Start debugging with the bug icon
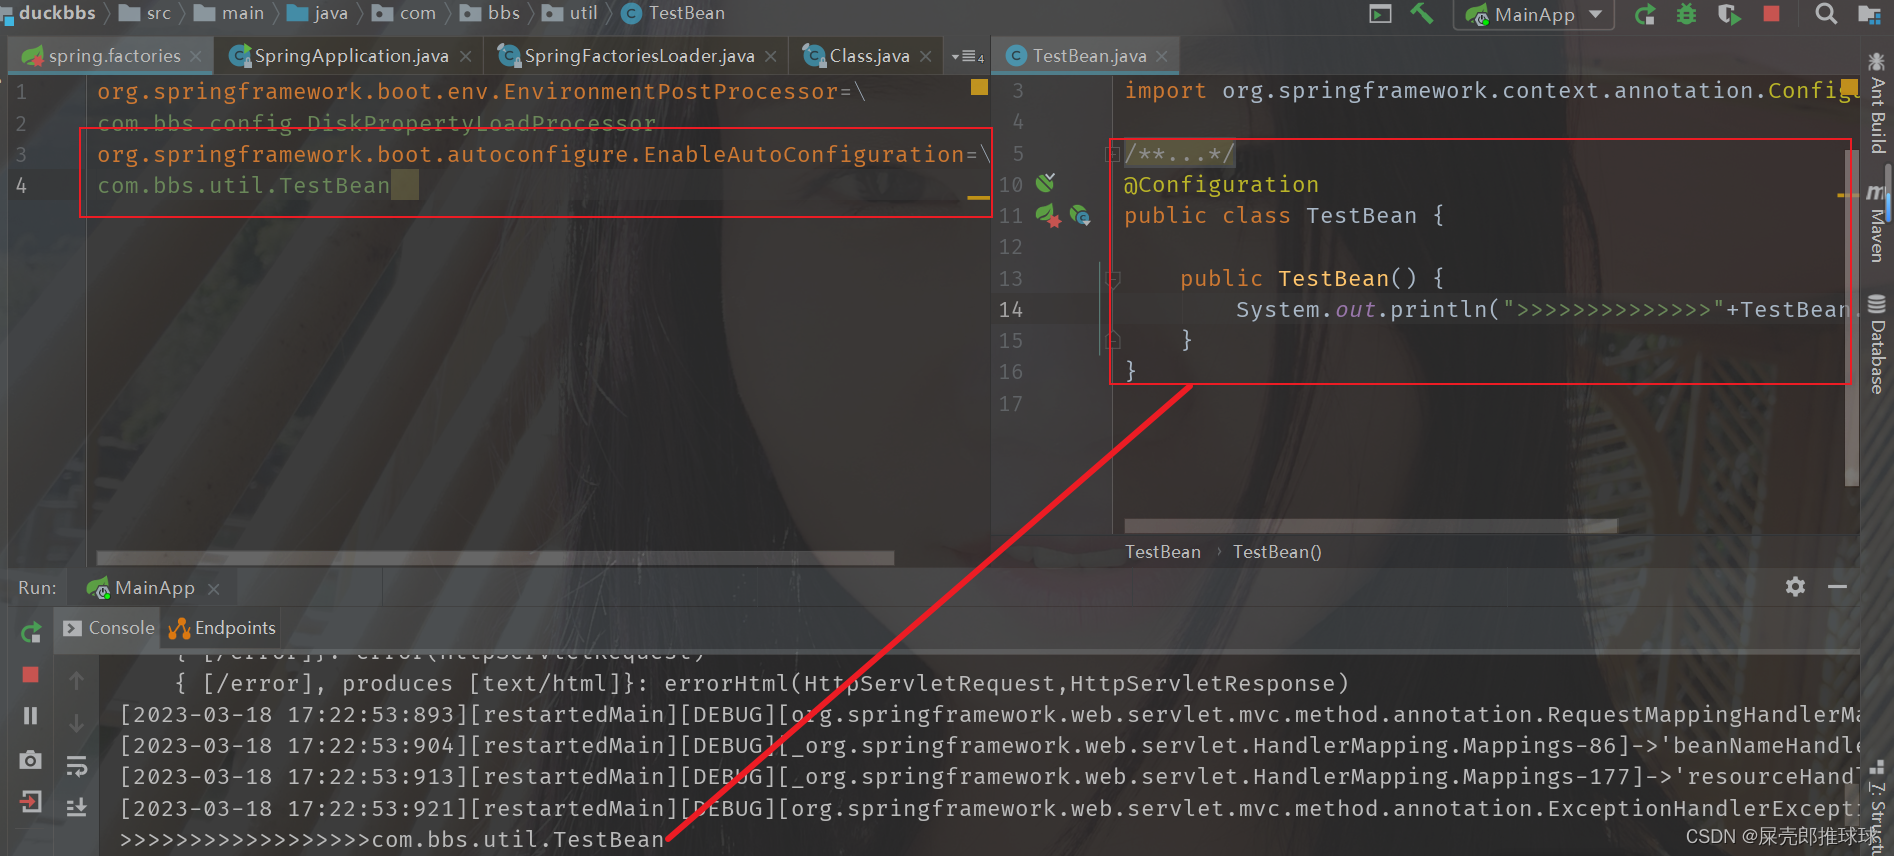 pyautogui.click(x=1686, y=14)
